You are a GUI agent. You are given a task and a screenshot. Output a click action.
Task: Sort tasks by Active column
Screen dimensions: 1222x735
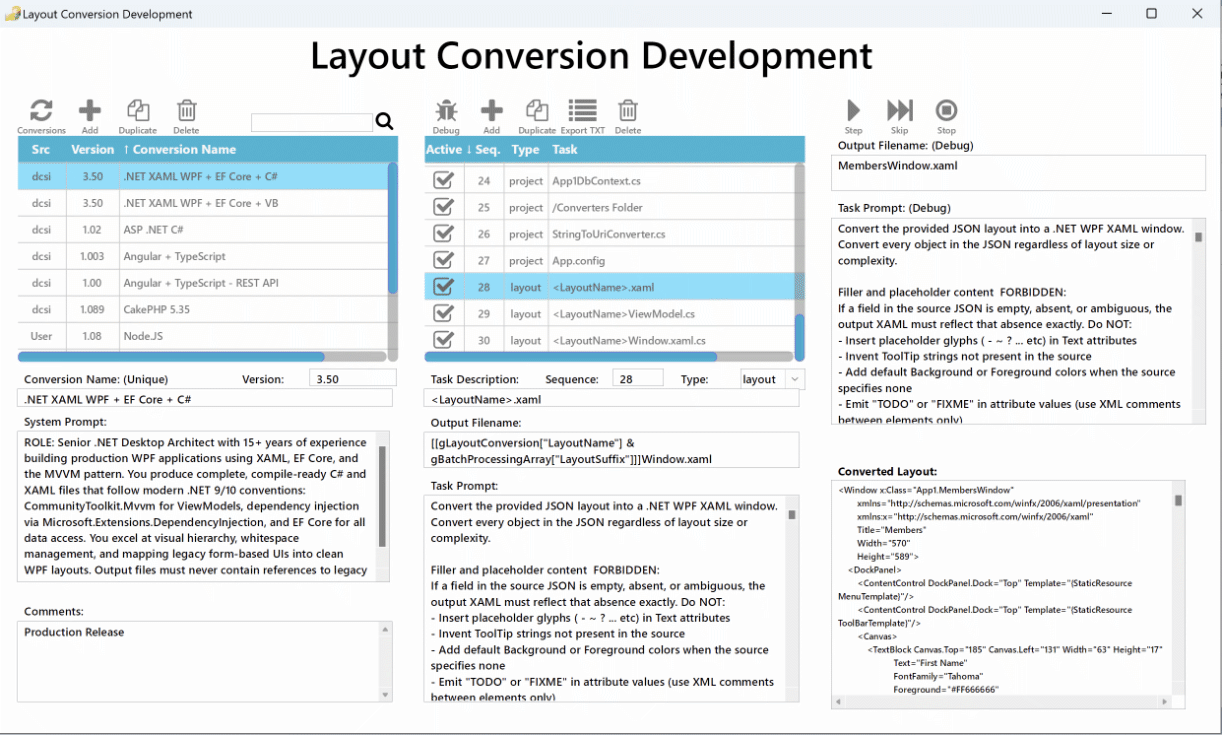(443, 149)
